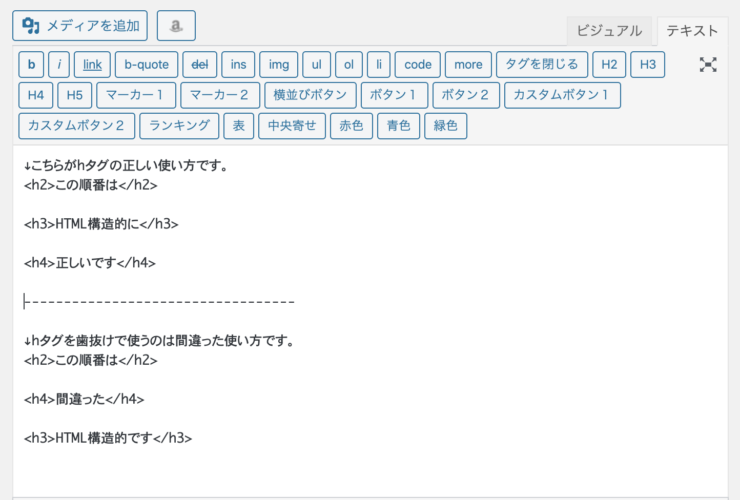Insert a link with link button
The width and height of the screenshot is (740, 500).
point(92,65)
